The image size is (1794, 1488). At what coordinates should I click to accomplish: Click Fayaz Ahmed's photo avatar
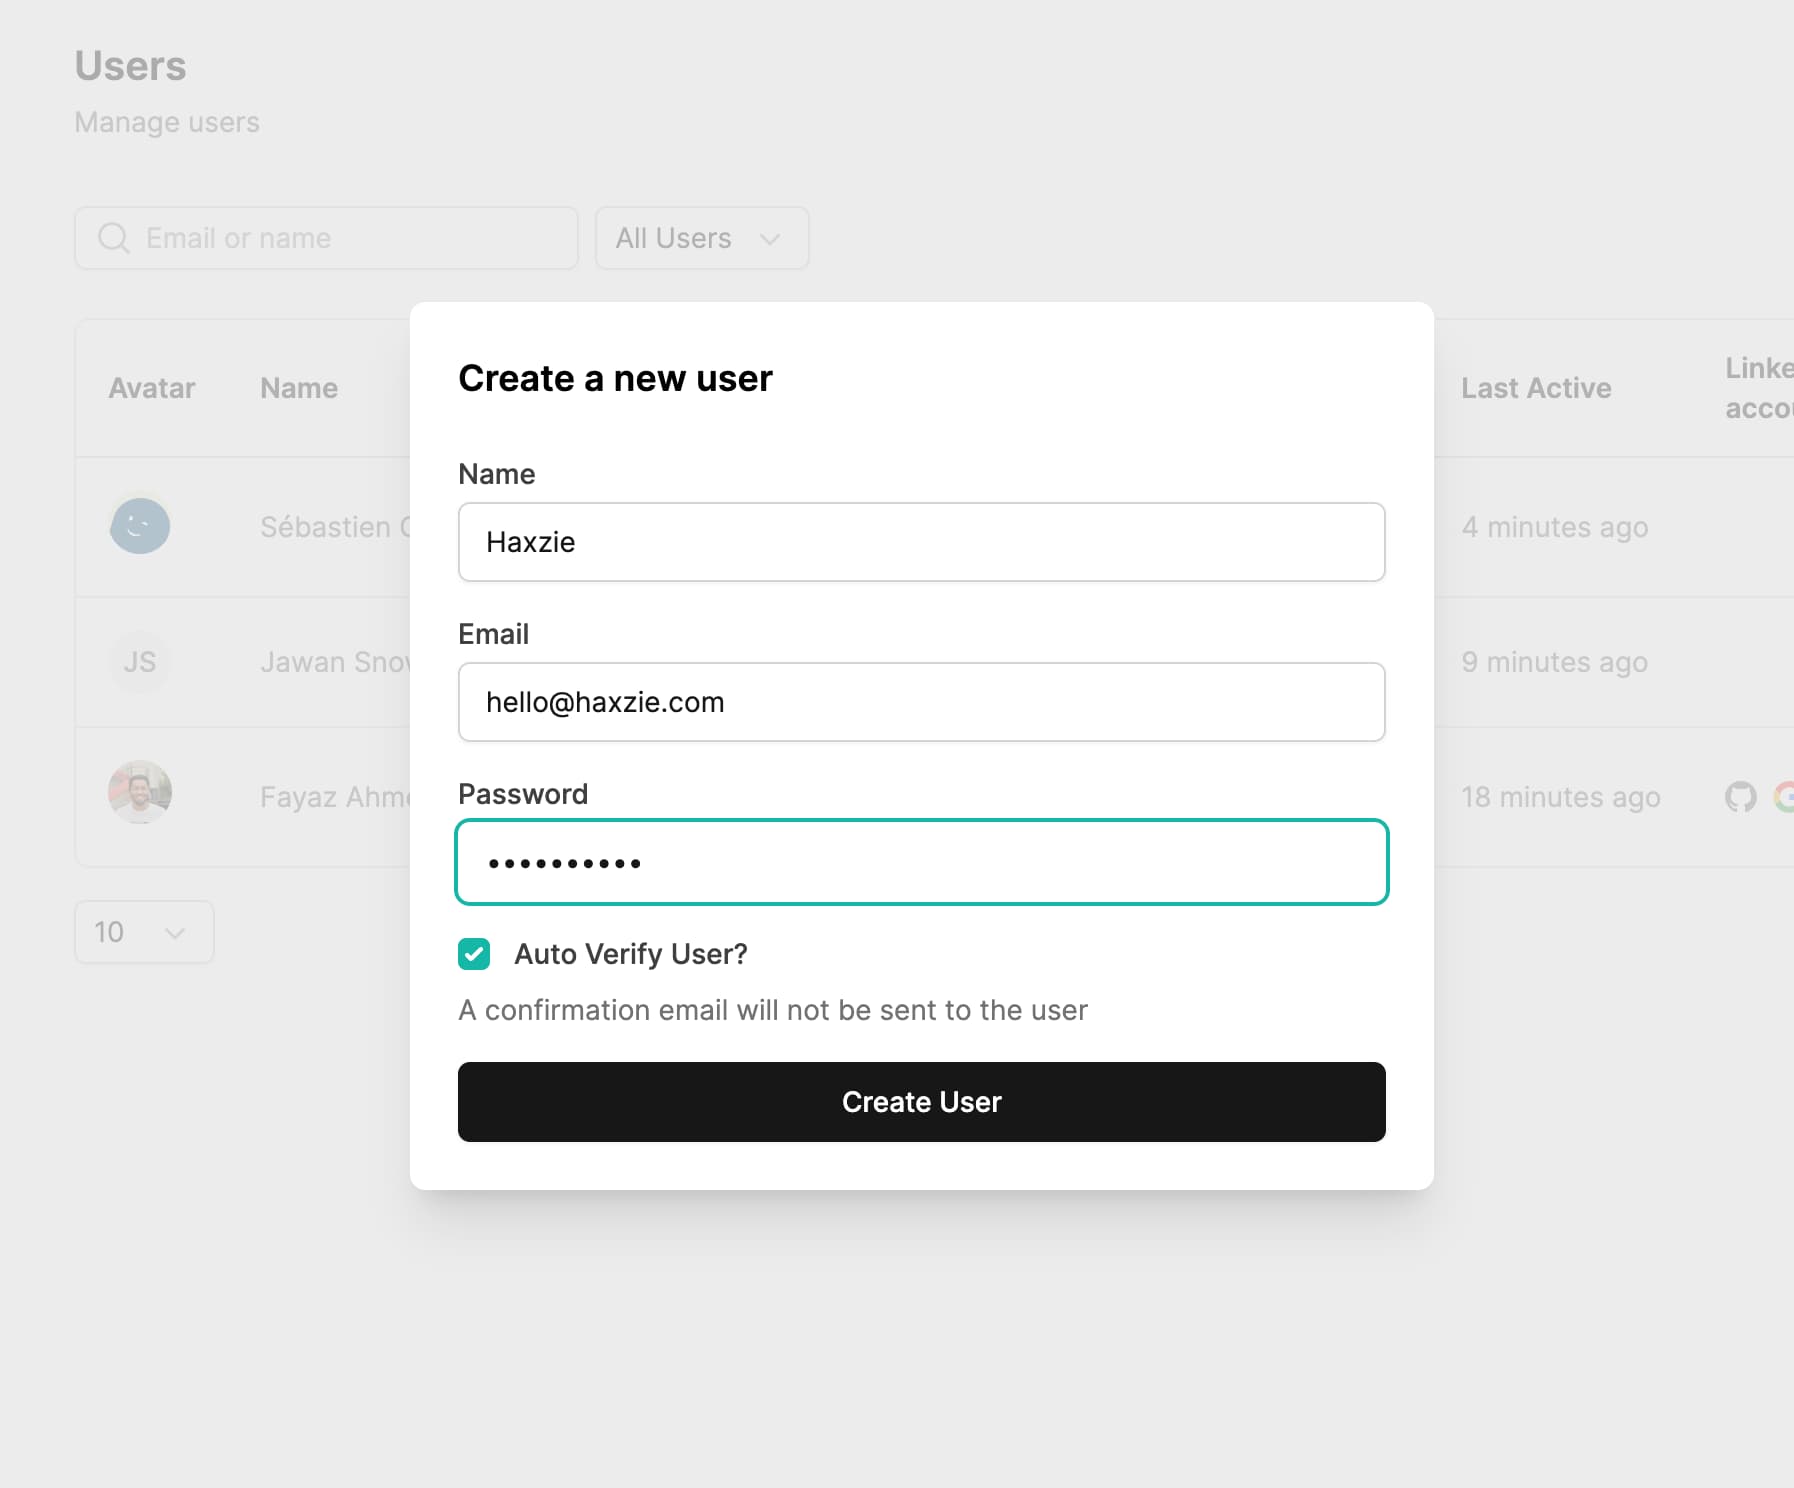(x=140, y=792)
